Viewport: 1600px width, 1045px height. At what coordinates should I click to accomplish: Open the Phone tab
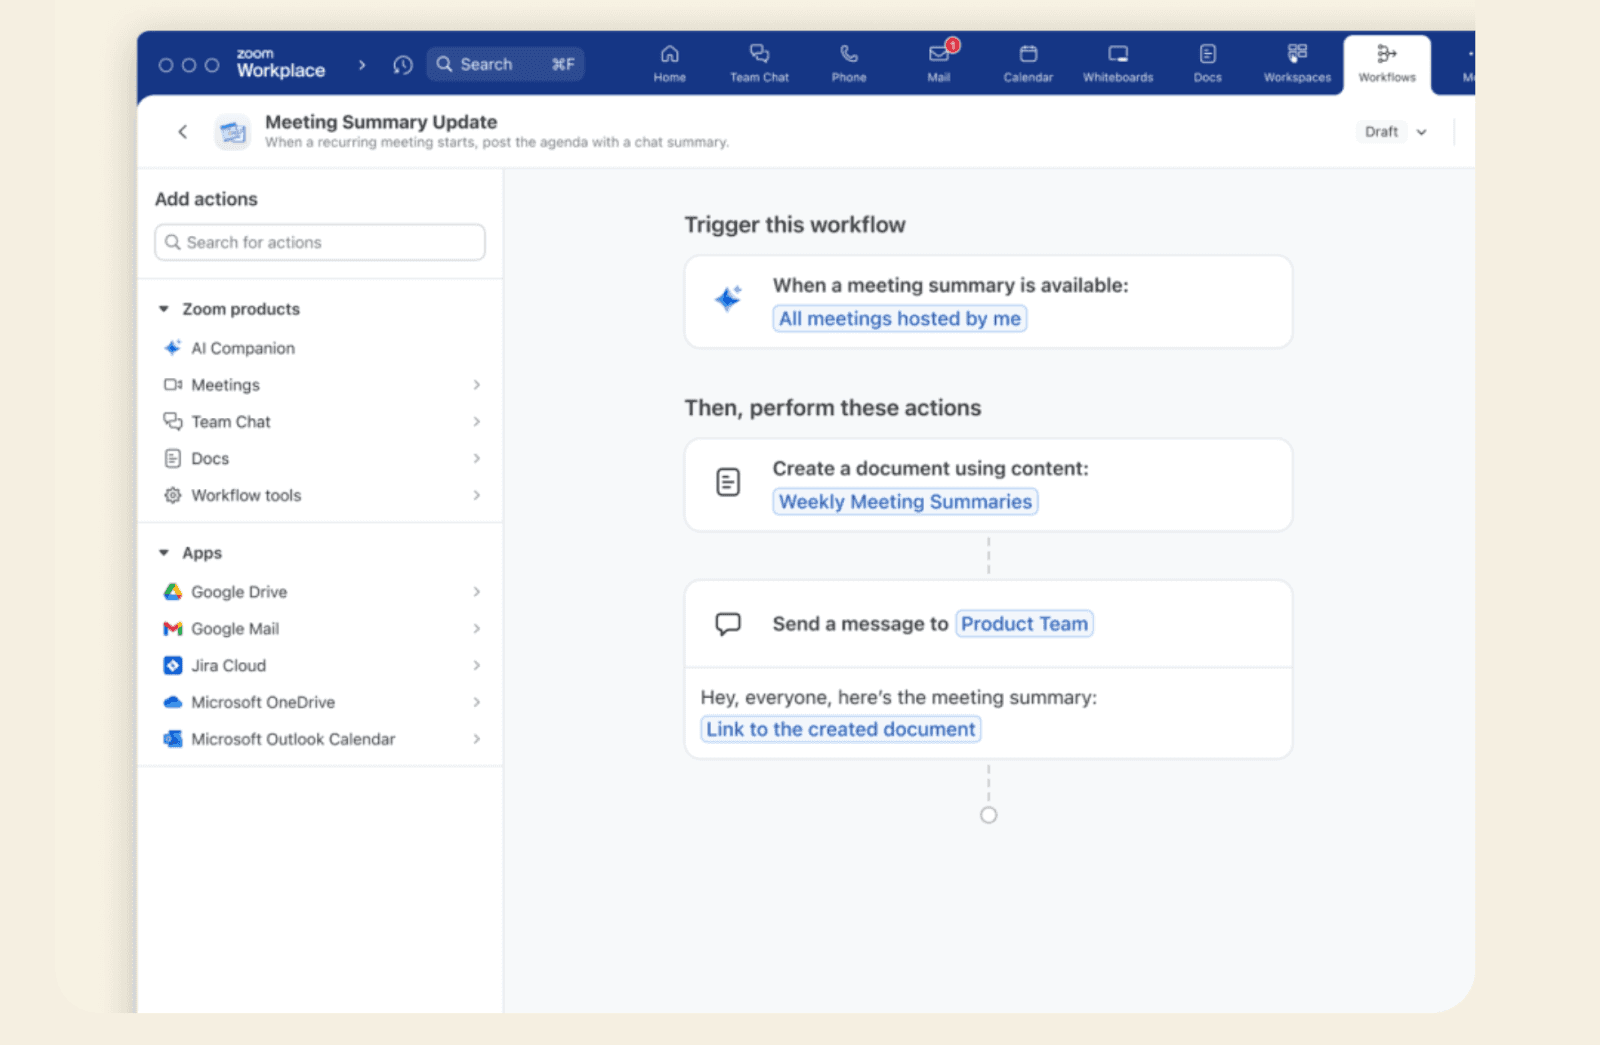coord(848,63)
